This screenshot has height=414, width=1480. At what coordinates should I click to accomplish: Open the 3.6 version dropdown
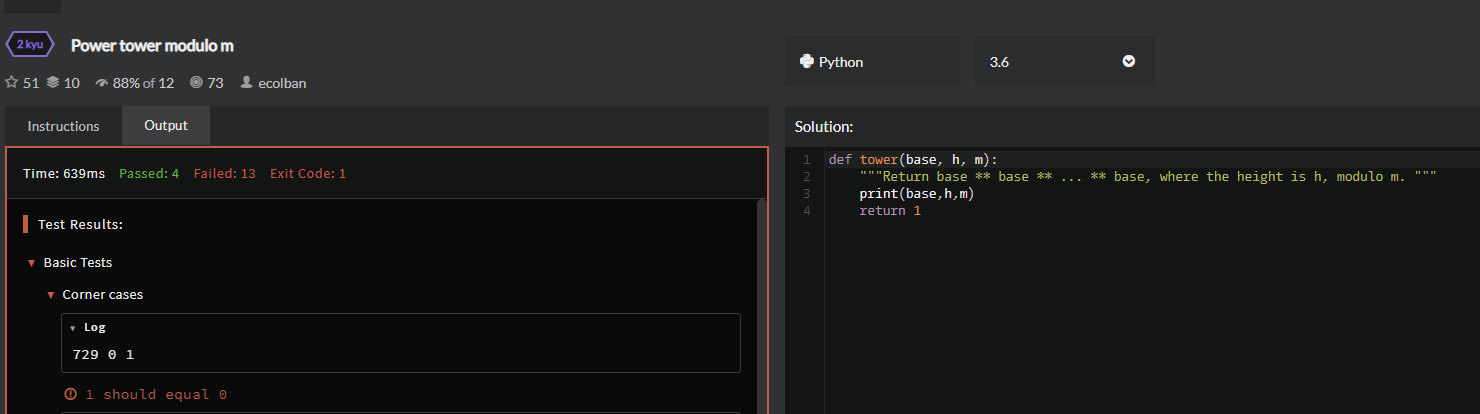(x=1065, y=61)
